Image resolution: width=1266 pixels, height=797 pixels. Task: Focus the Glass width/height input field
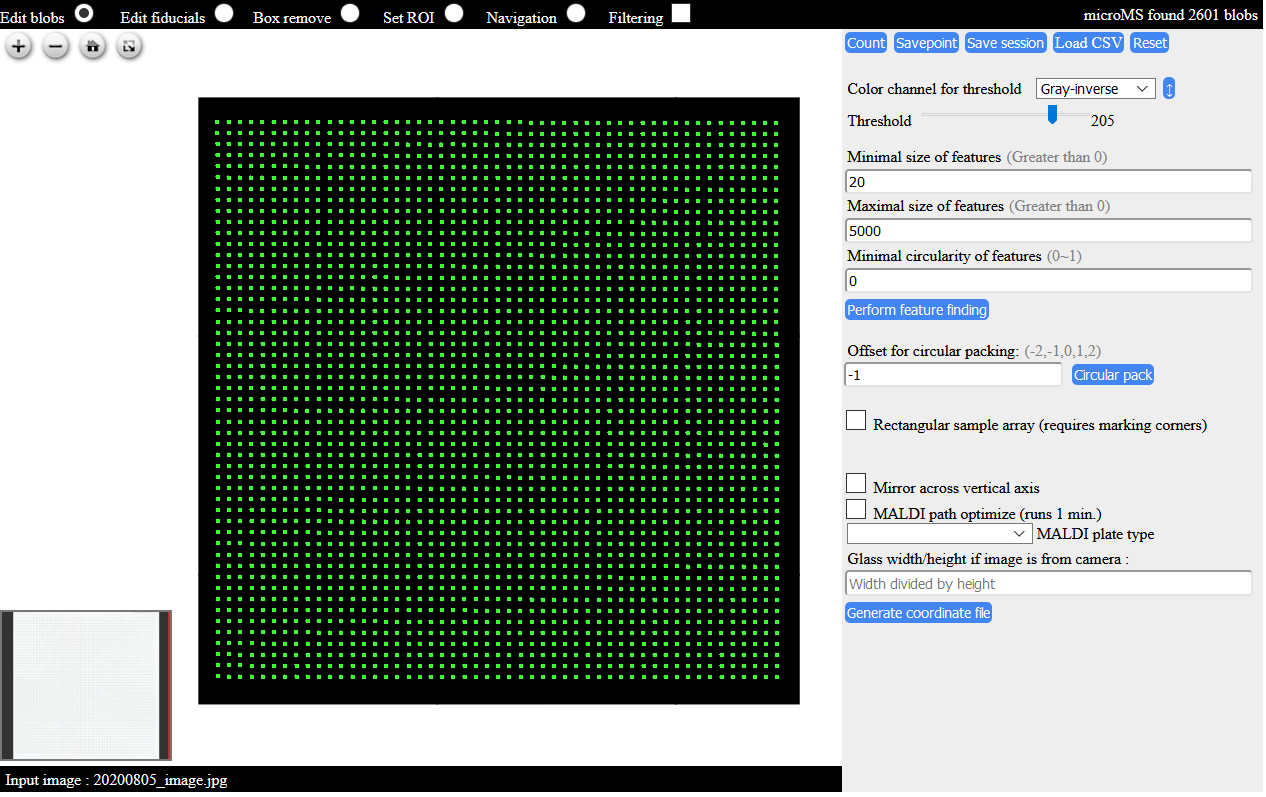tap(1049, 584)
